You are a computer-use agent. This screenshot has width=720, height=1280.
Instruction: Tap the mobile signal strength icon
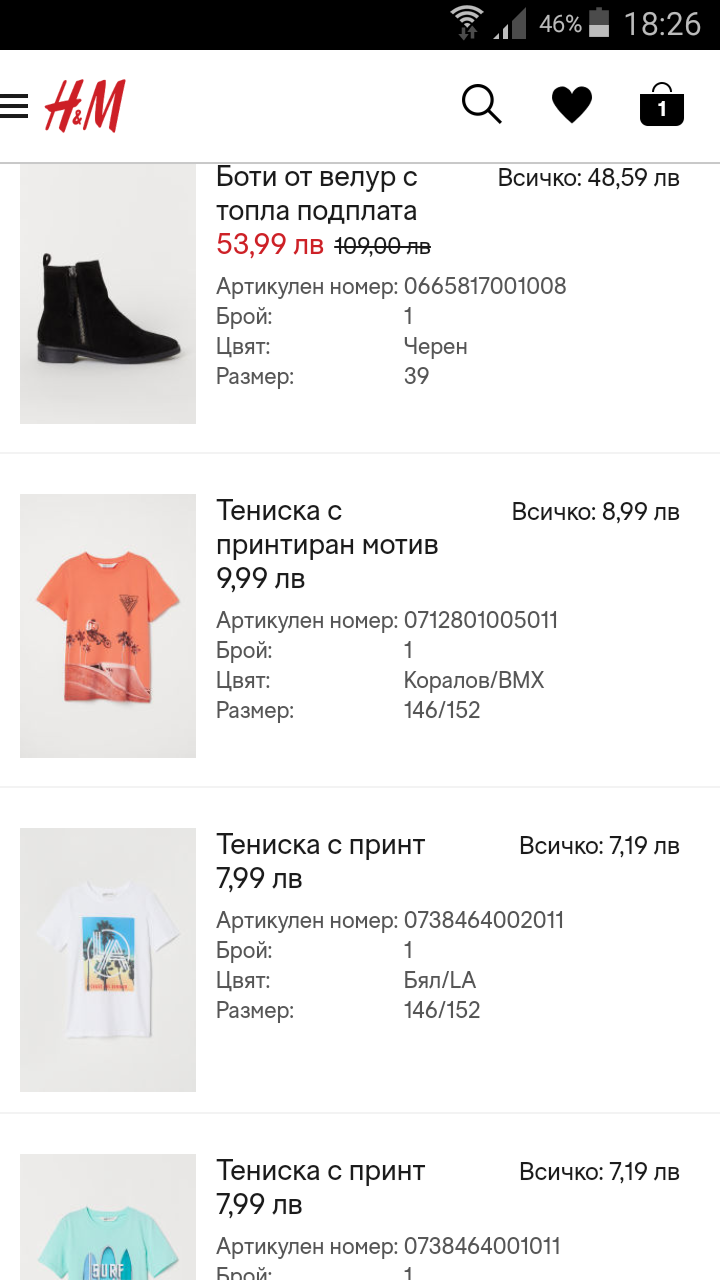[x=511, y=23]
